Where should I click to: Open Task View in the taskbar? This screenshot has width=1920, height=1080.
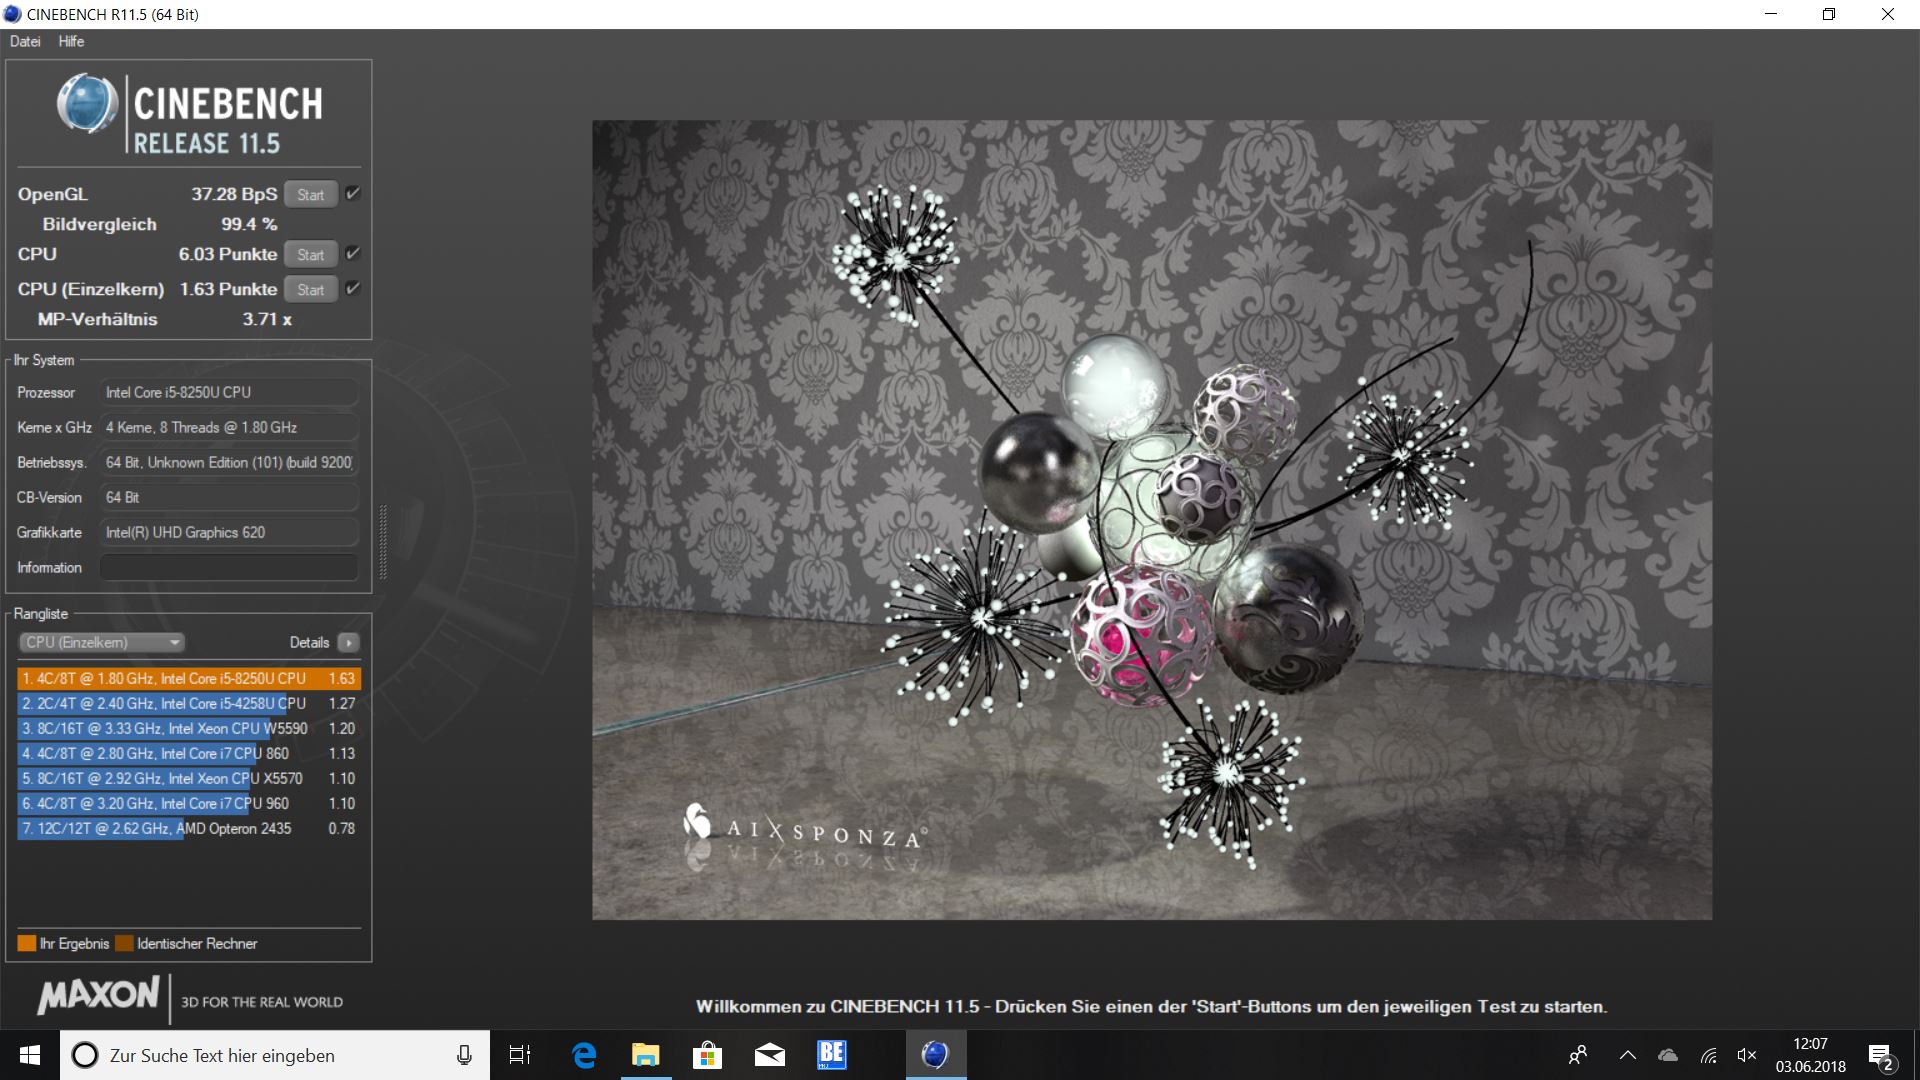point(520,1055)
